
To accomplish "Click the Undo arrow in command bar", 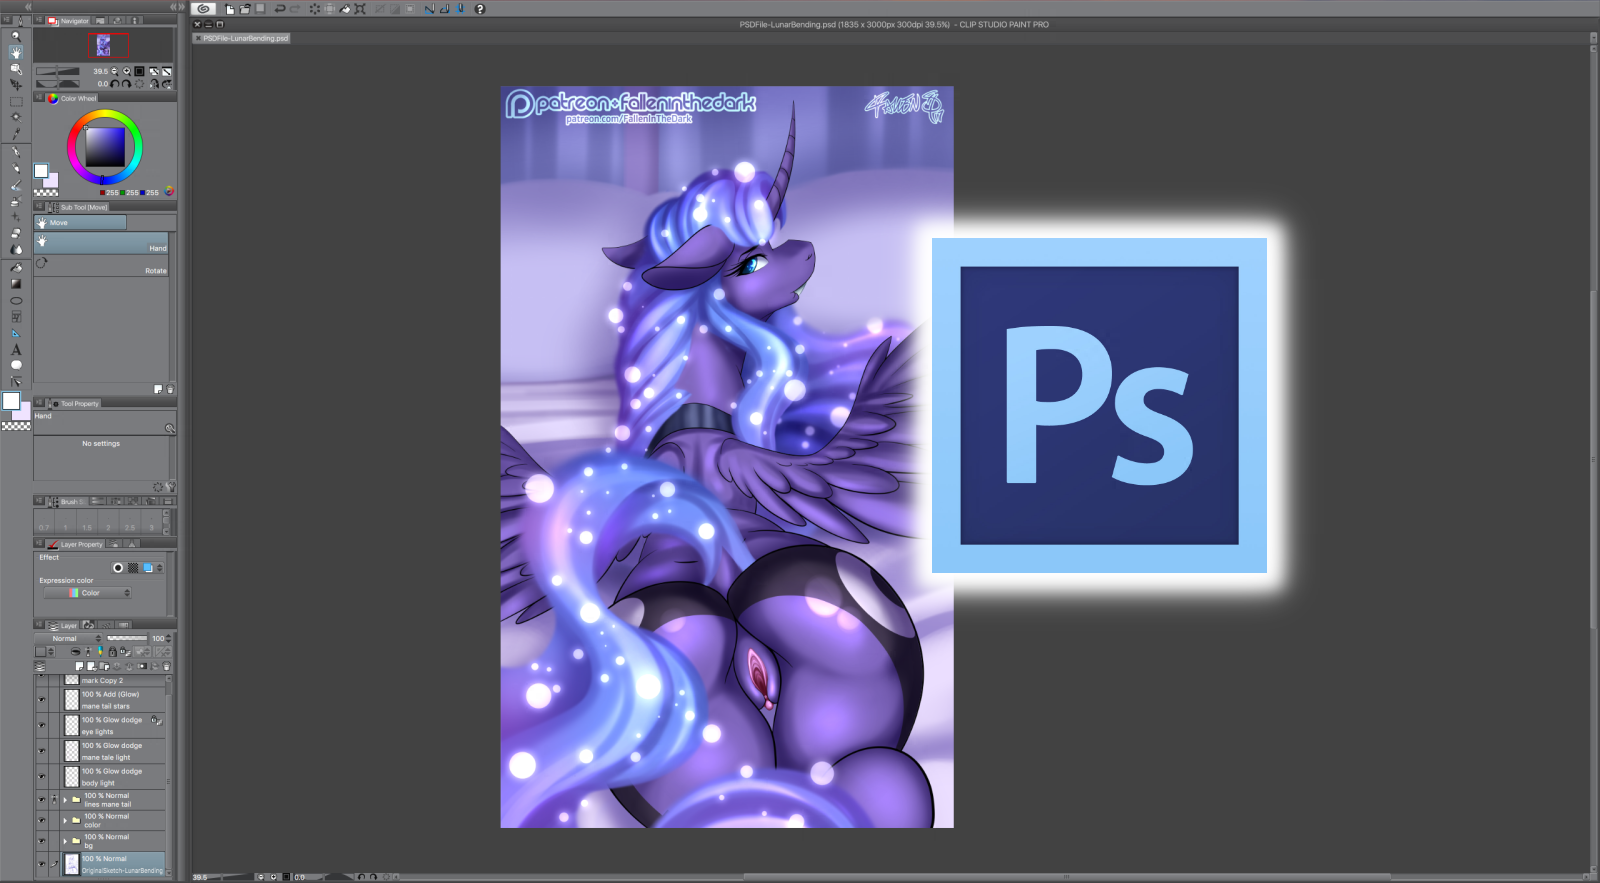I will coord(280,9).
